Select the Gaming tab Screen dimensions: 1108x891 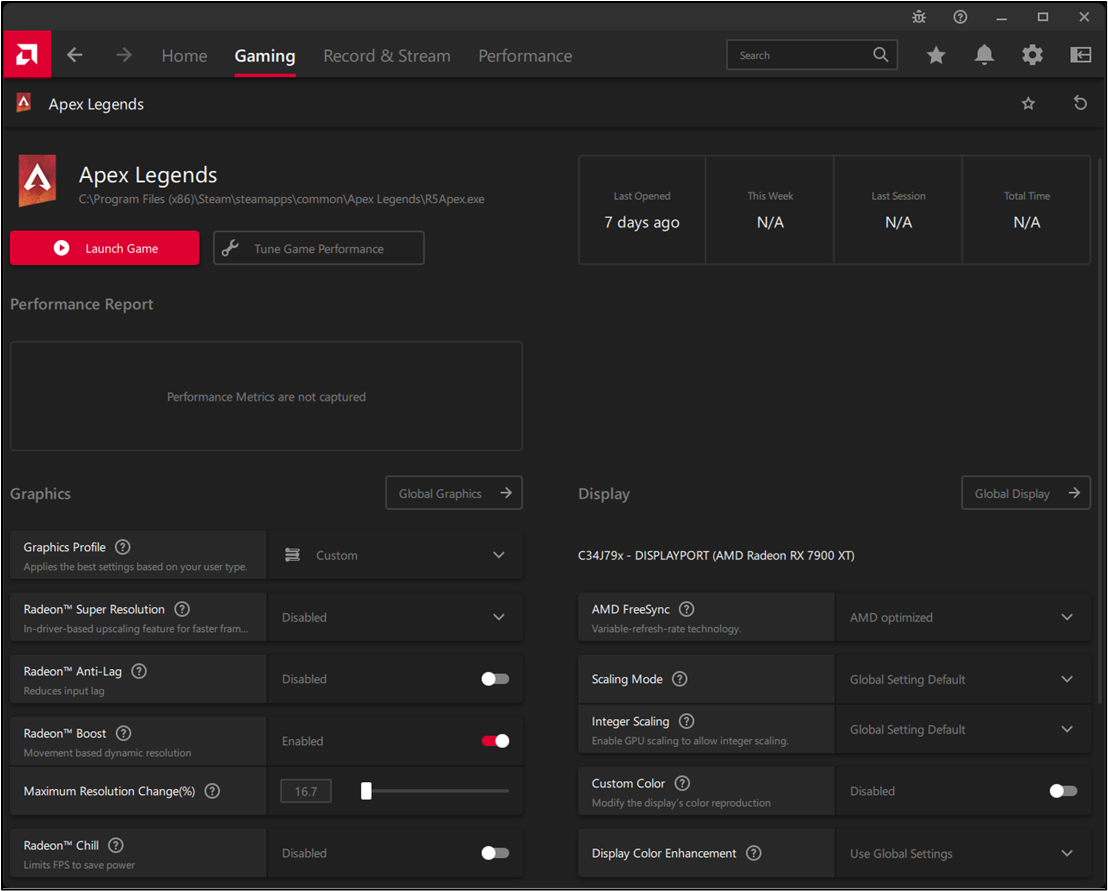click(265, 56)
